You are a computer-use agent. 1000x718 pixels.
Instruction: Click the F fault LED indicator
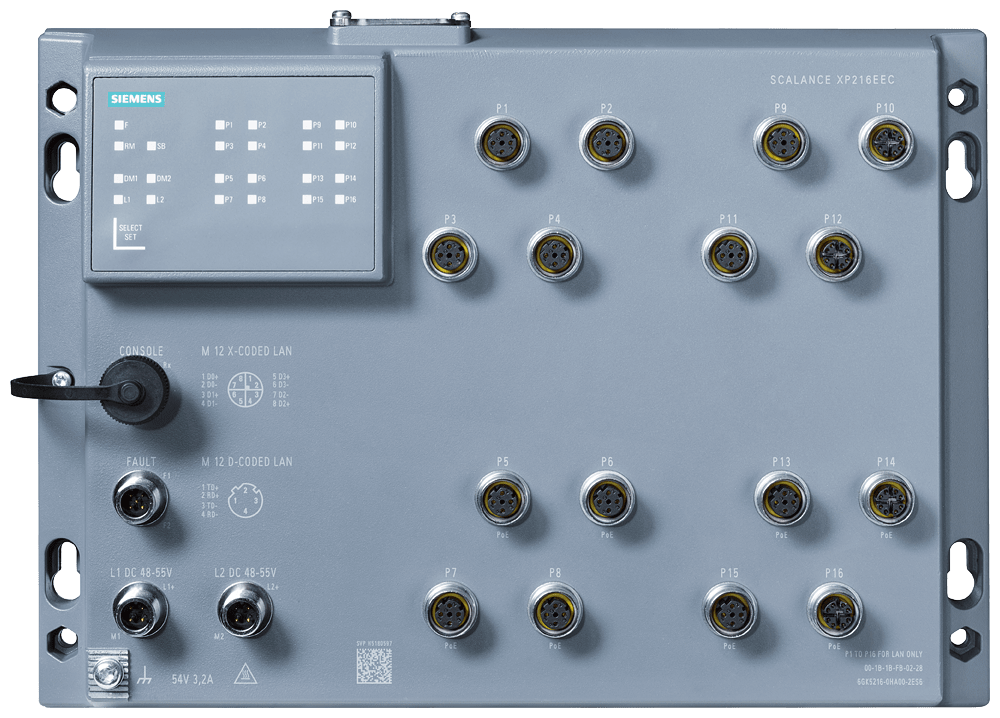(119, 125)
